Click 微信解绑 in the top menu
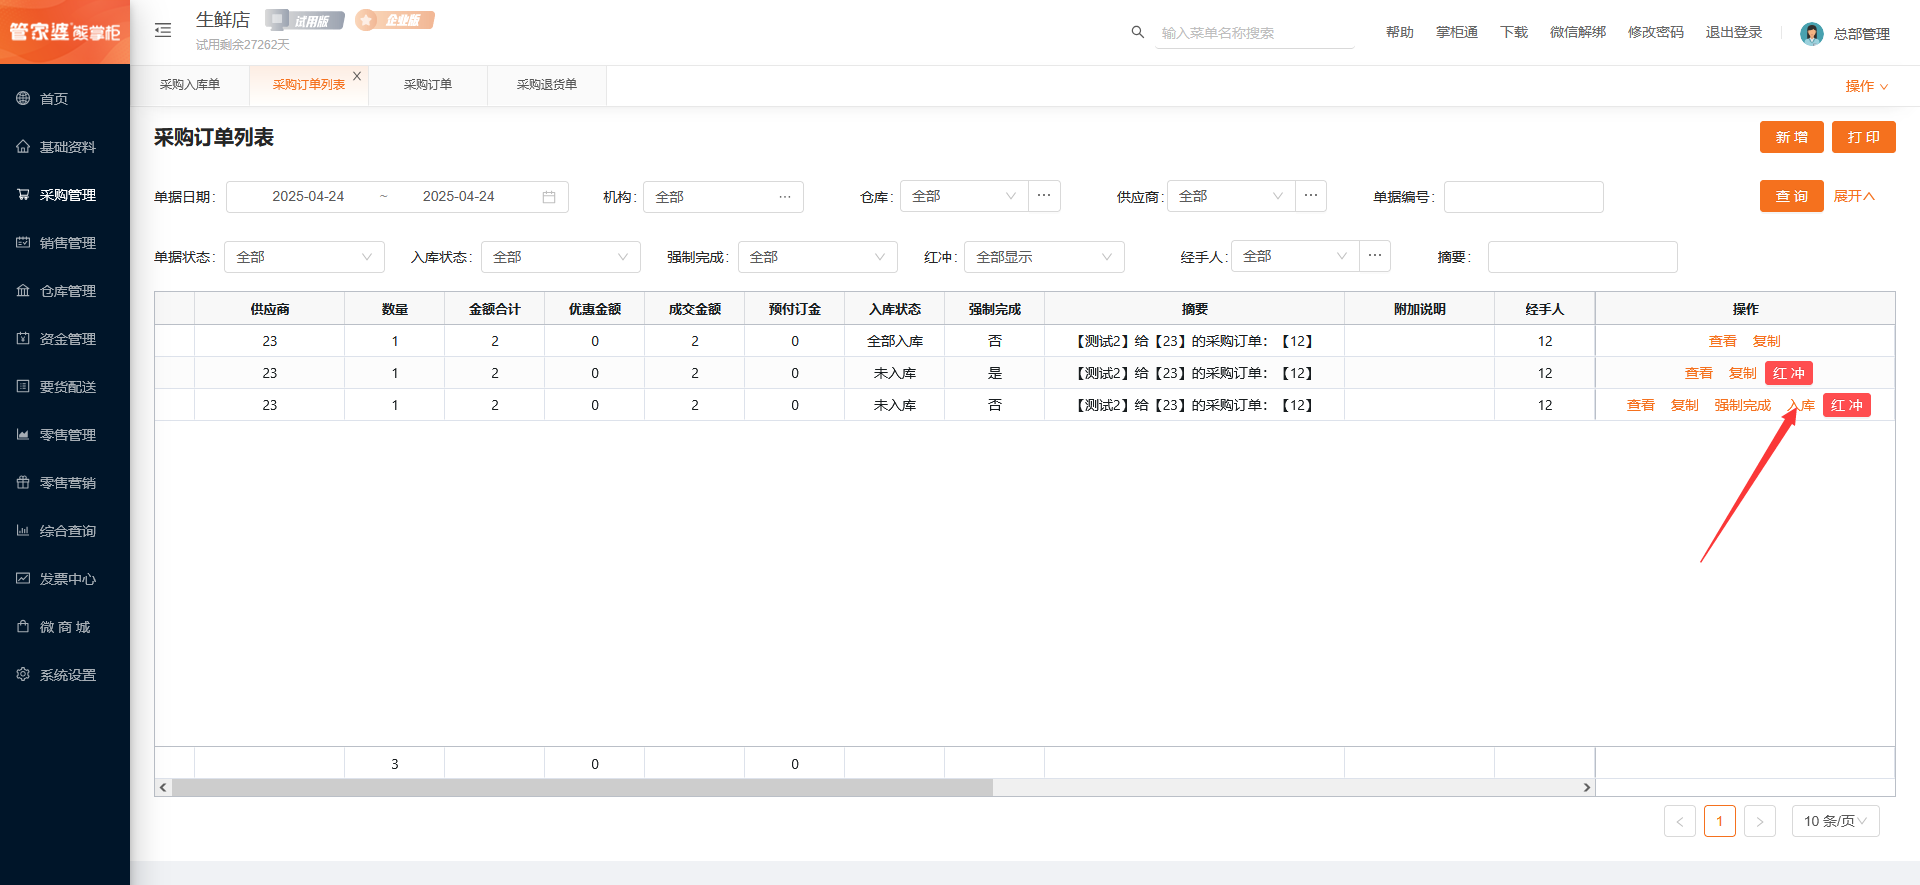Screen dimensions: 1920x885 (x=1578, y=32)
